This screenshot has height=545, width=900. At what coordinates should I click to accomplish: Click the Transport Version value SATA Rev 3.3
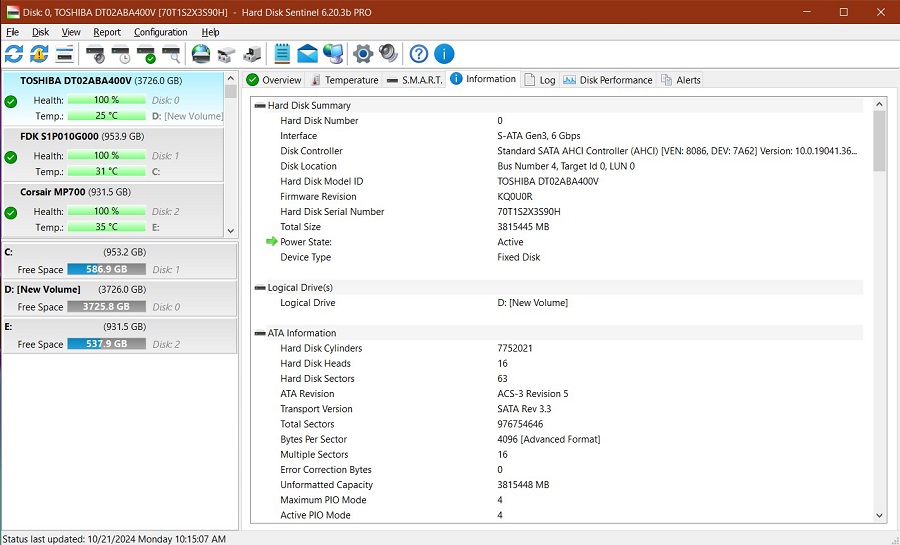[x=524, y=409]
